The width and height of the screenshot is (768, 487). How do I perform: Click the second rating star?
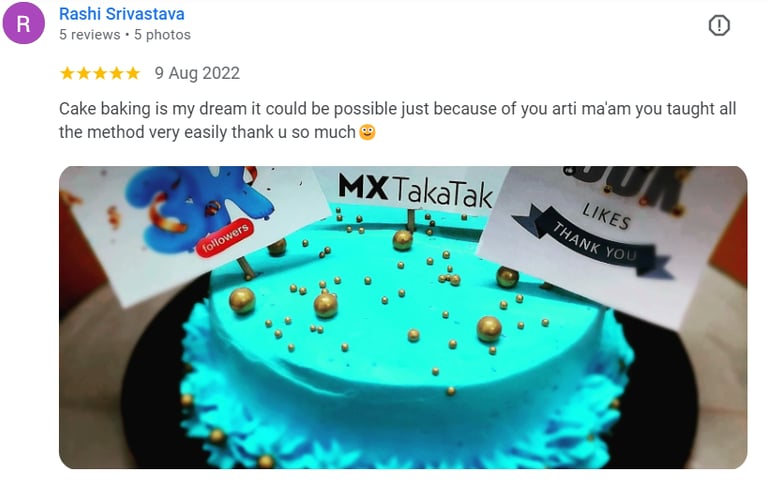(x=84, y=73)
